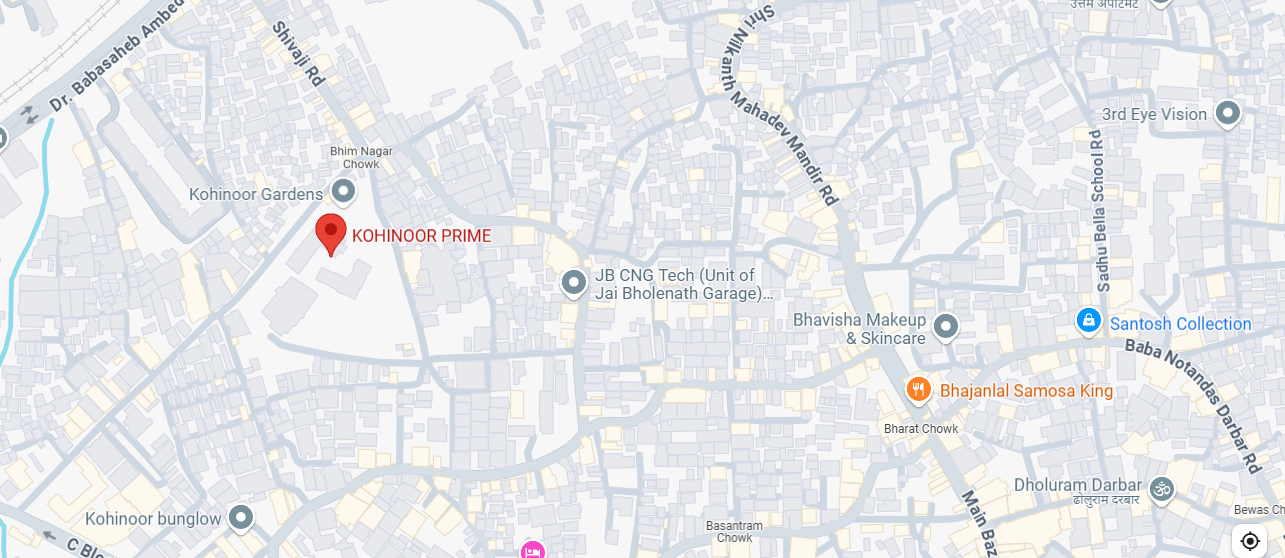The image size is (1285, 558).
Task: Click the 3rd Eye Vision marker icon
Action: point(1228,113)
